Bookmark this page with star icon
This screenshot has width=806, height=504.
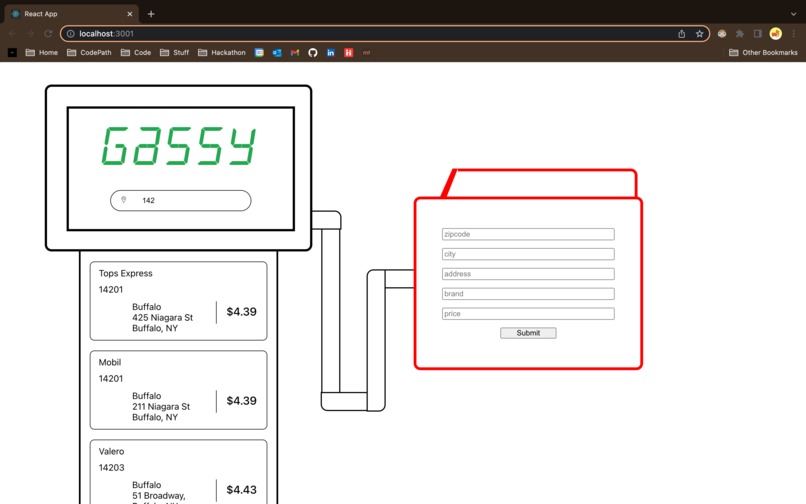point(700,33)
